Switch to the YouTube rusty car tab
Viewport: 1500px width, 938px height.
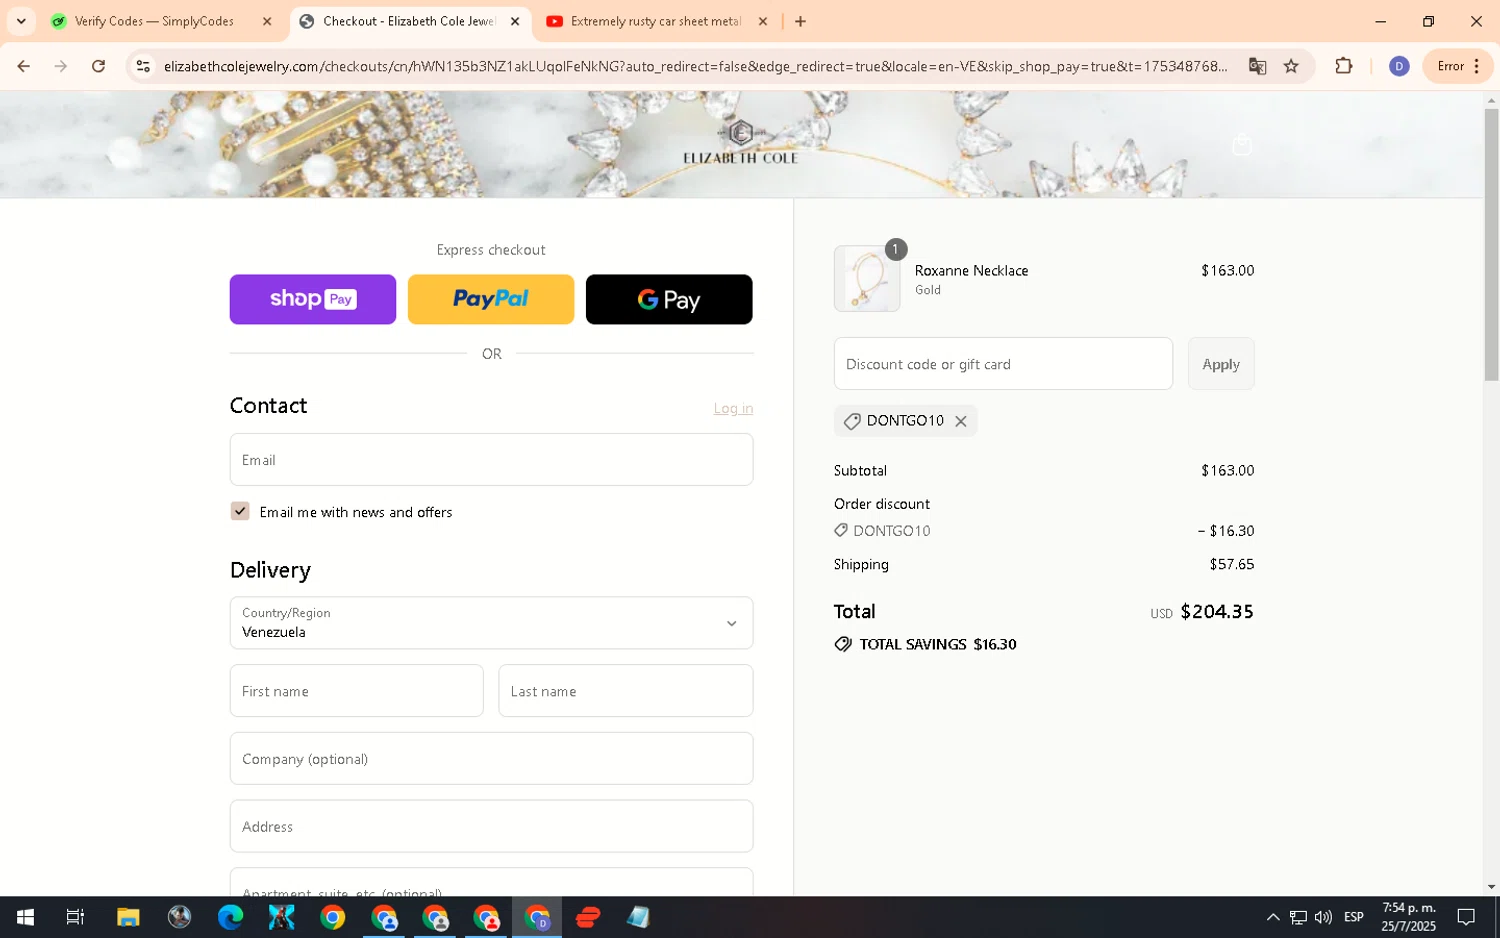coord(655,21)
